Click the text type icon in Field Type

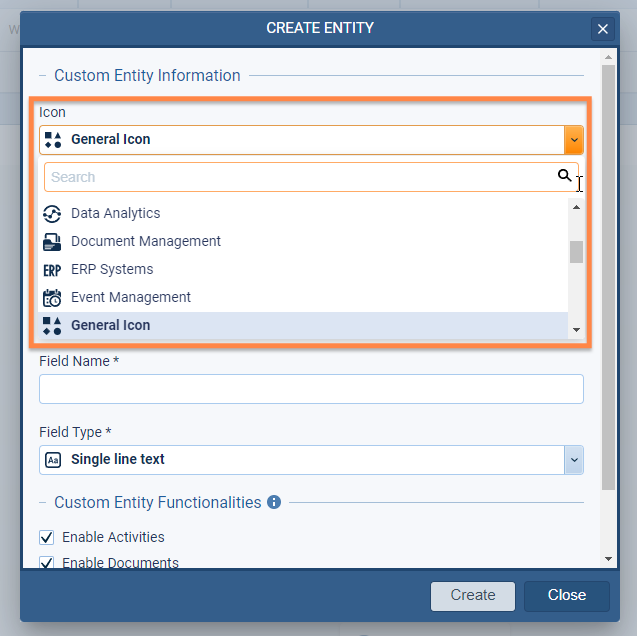tap(53, 460)
